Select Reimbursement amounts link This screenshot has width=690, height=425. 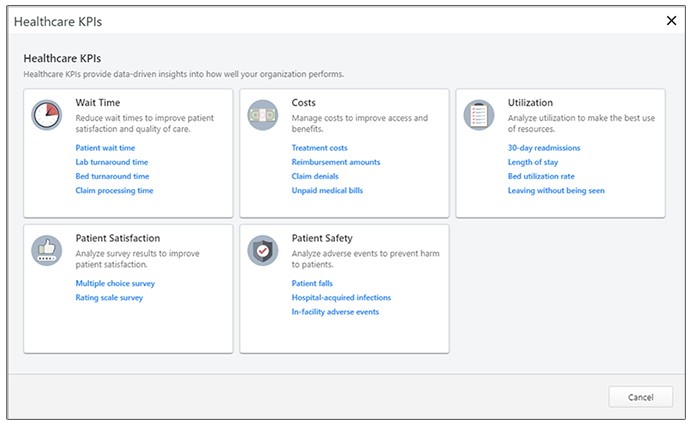(336, 162)
